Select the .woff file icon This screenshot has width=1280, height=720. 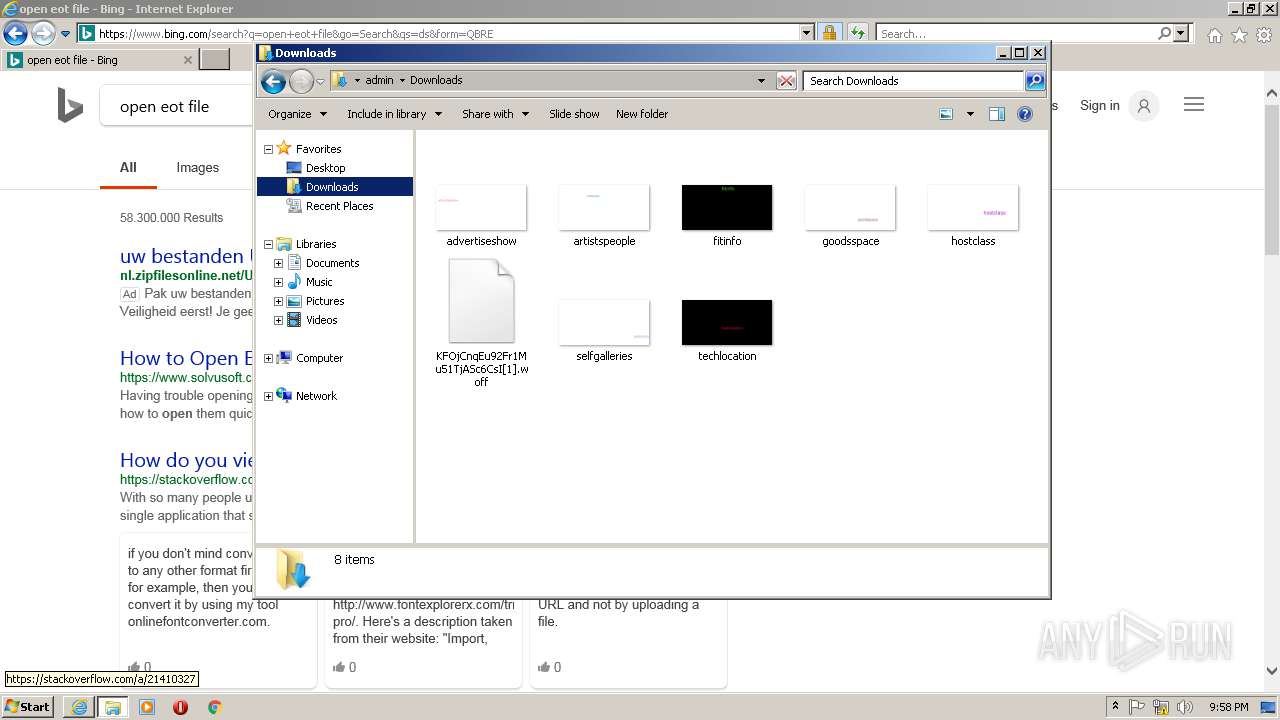tap(481, 301)
